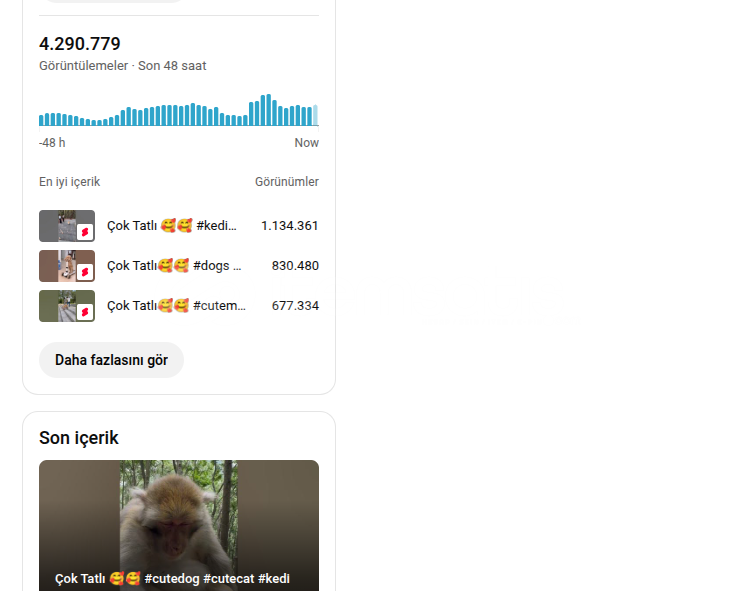
Task: Click the light-blue latest bar near Now
Action: coord(315,115)
